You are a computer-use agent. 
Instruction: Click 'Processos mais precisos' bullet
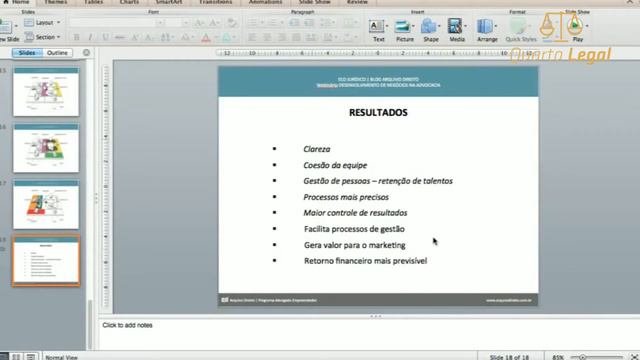346,197
